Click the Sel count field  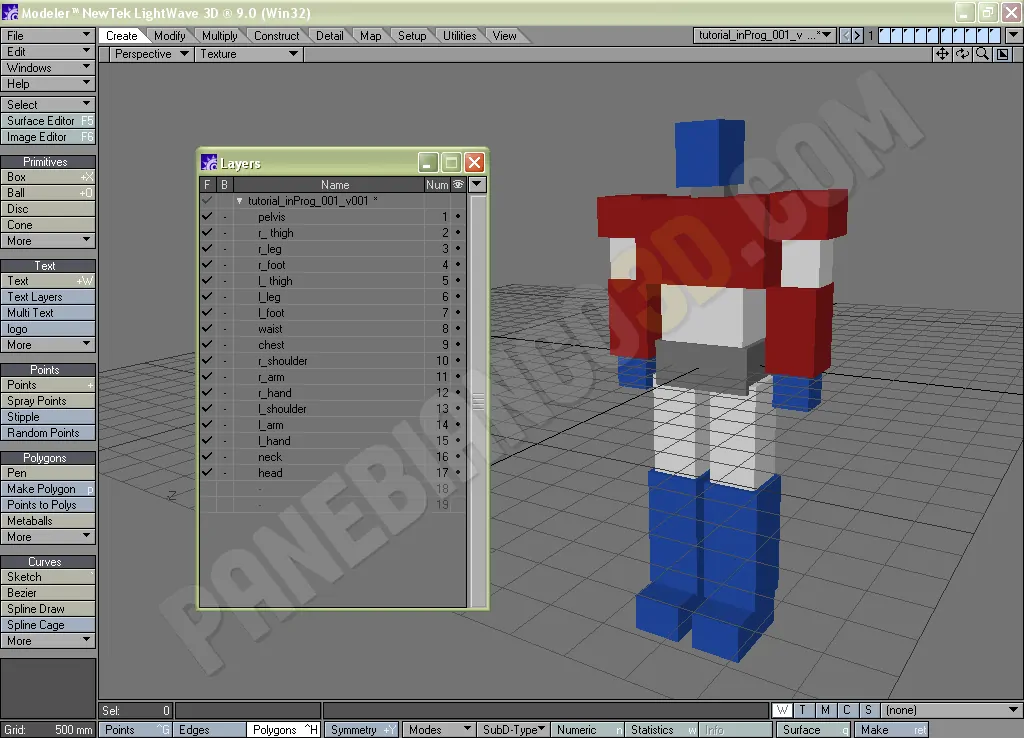(136, 710)
